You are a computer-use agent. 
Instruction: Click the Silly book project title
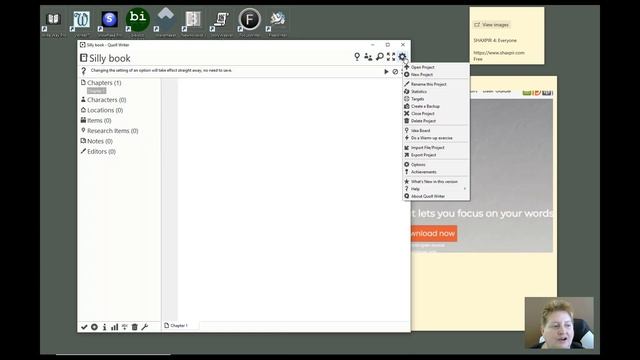(x=110, y=58)
